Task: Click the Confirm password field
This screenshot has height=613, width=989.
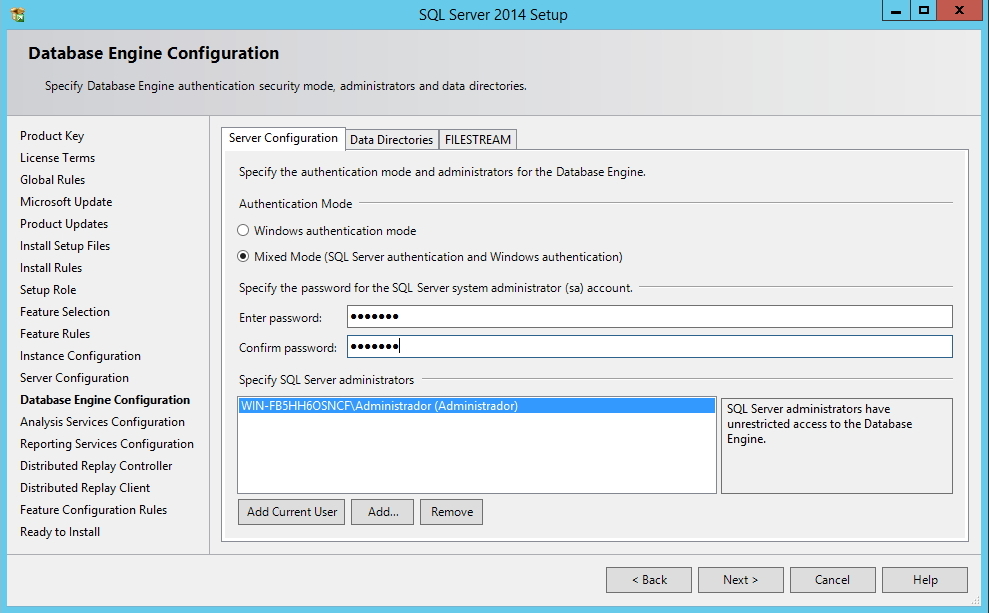Action: (650, 346)
